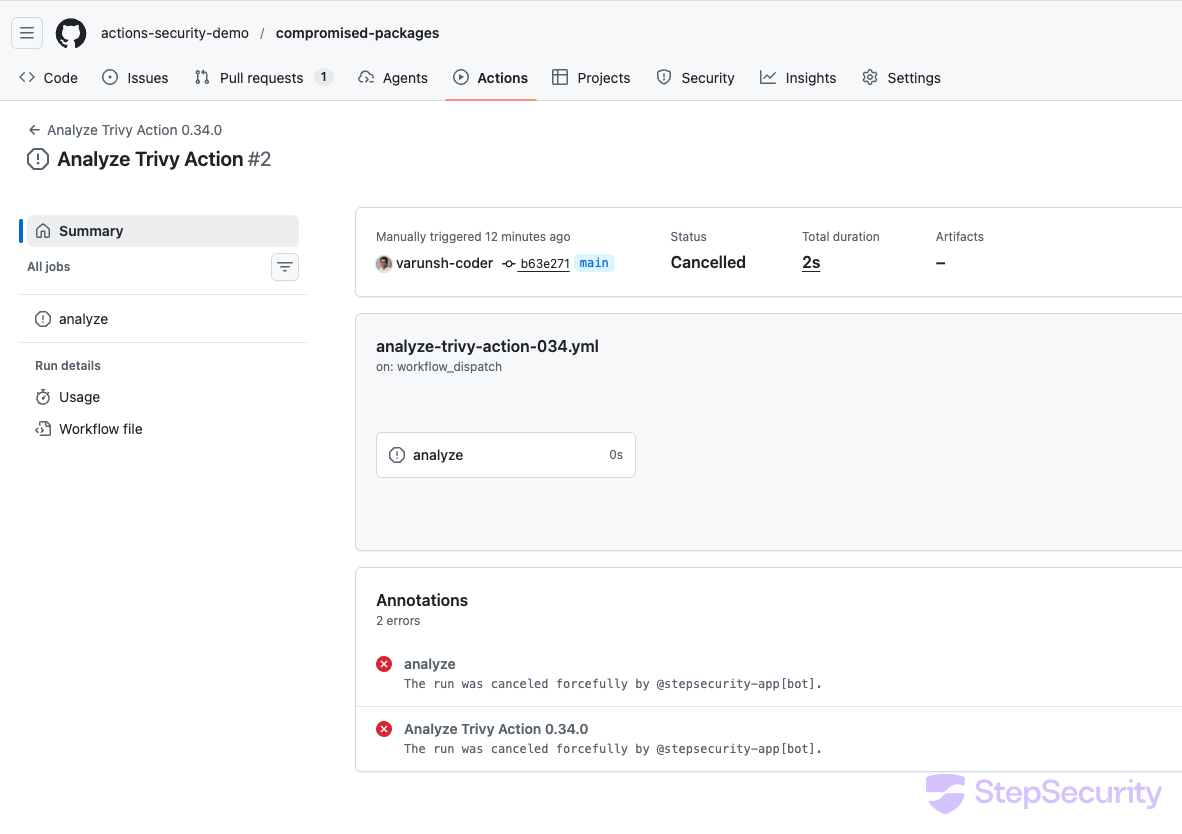Click the Annotations heading

click(x=422, y=600)
